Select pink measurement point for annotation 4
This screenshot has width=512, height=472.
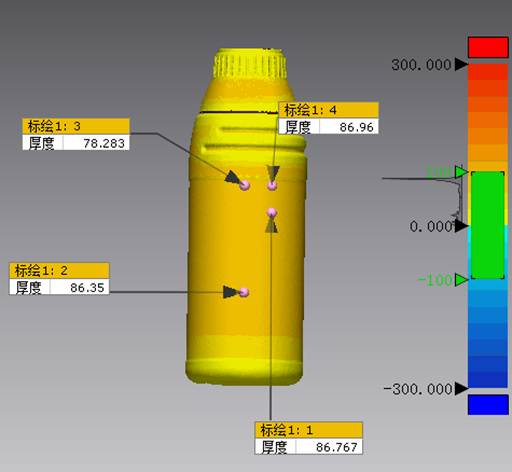point(272,185)
